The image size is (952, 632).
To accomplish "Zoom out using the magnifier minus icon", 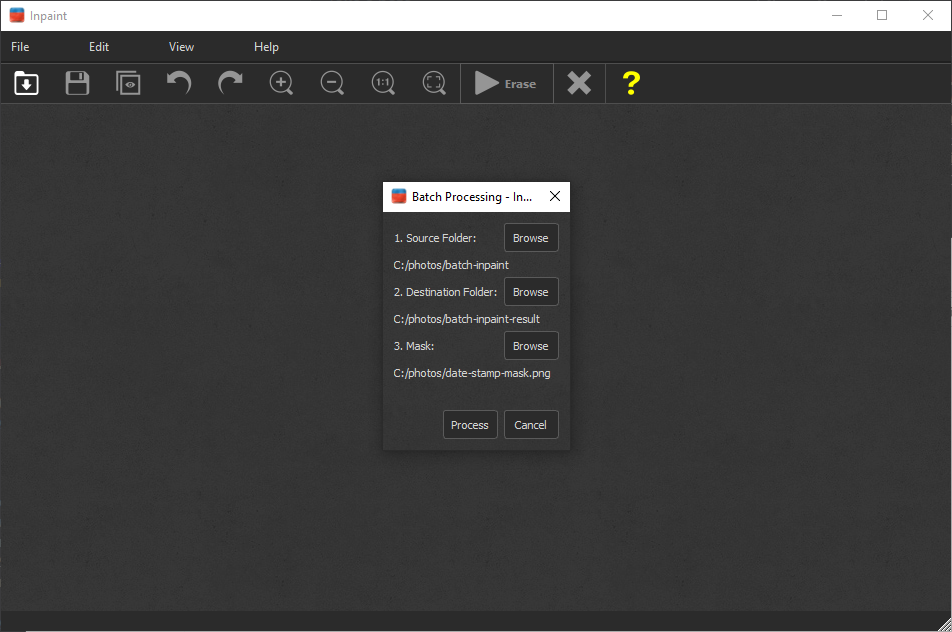I will (x=332, y=83).
